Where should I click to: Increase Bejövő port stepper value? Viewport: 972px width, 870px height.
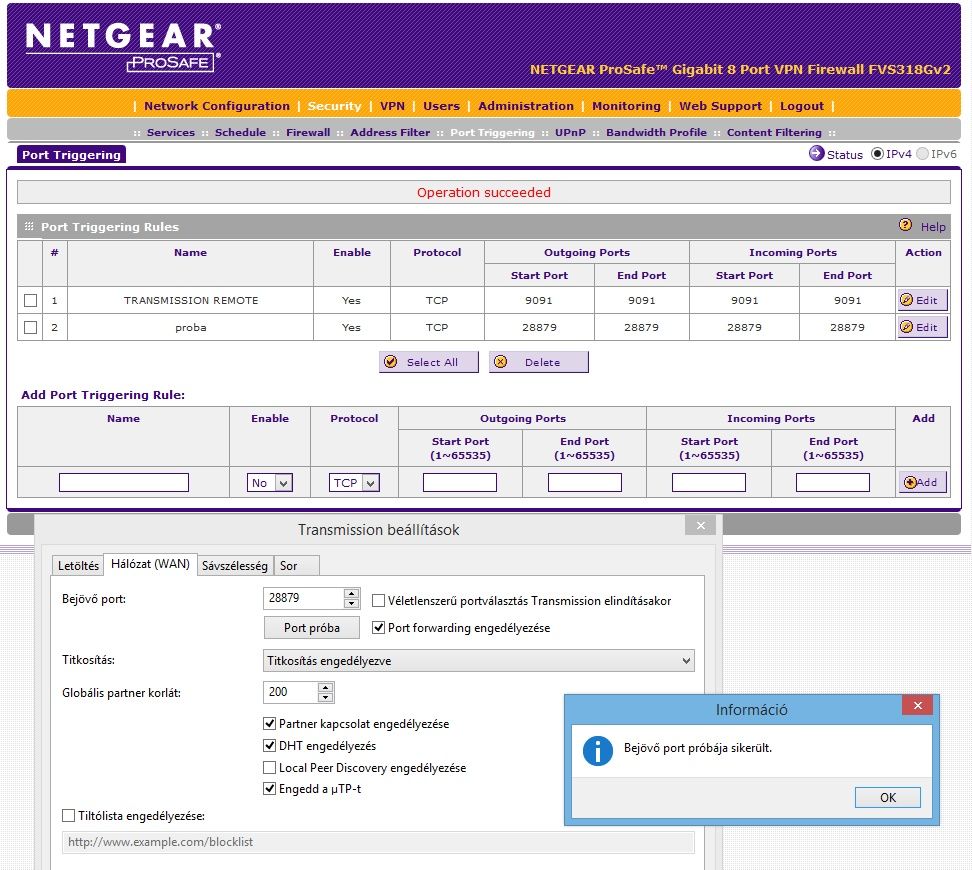tap(351, 593)
